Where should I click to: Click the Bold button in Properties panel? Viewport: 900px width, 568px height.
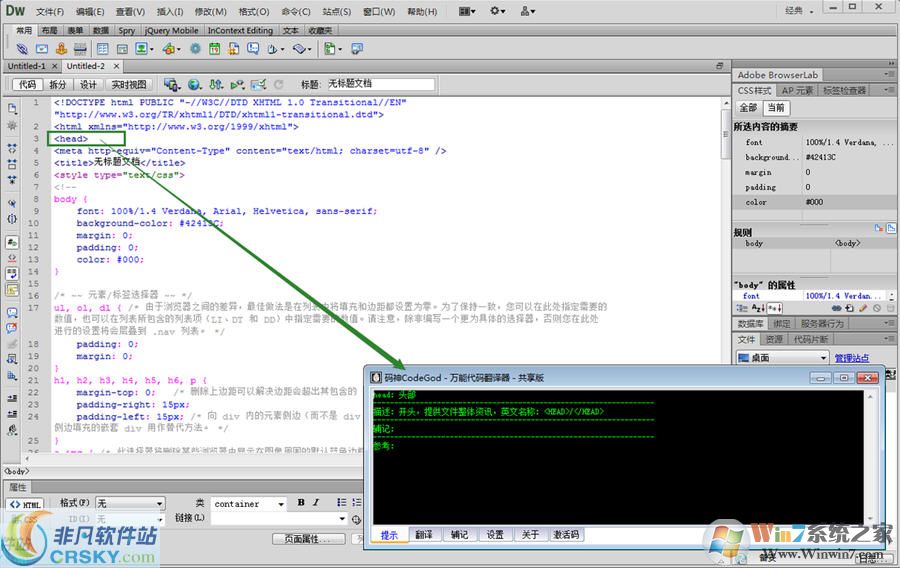coord(301,503)
